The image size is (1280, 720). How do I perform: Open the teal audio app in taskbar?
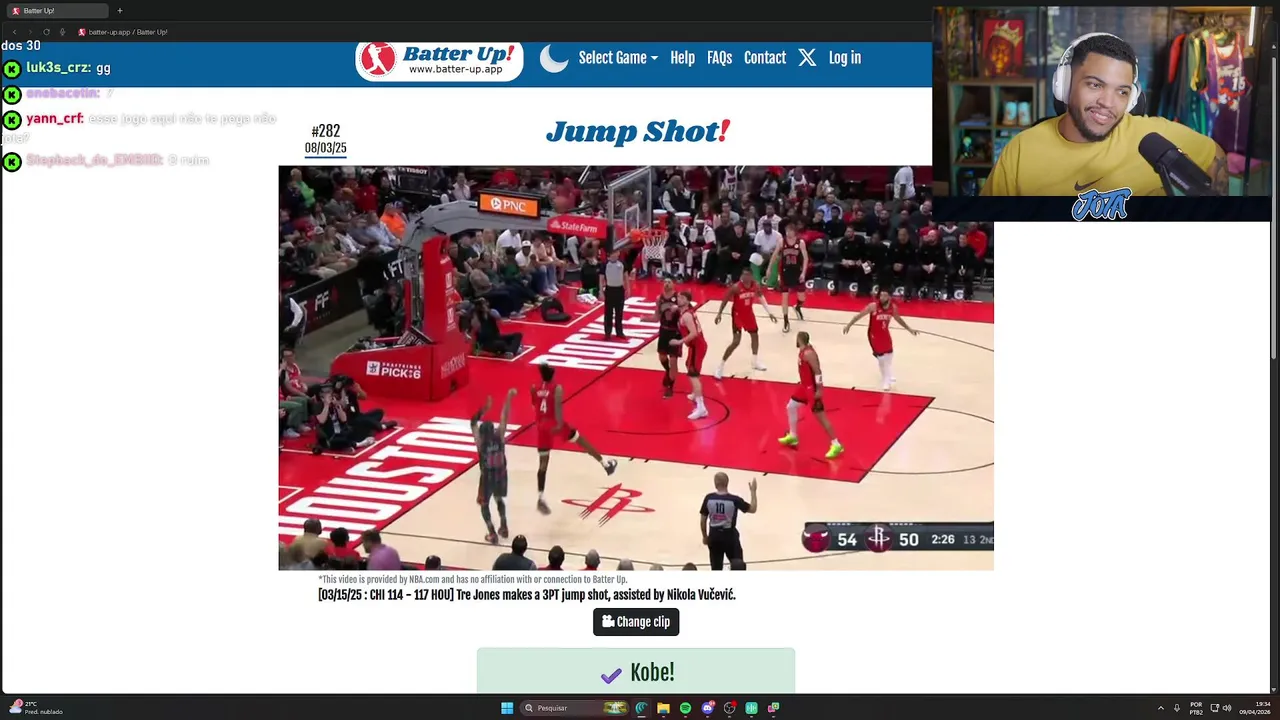coord(751,708)
